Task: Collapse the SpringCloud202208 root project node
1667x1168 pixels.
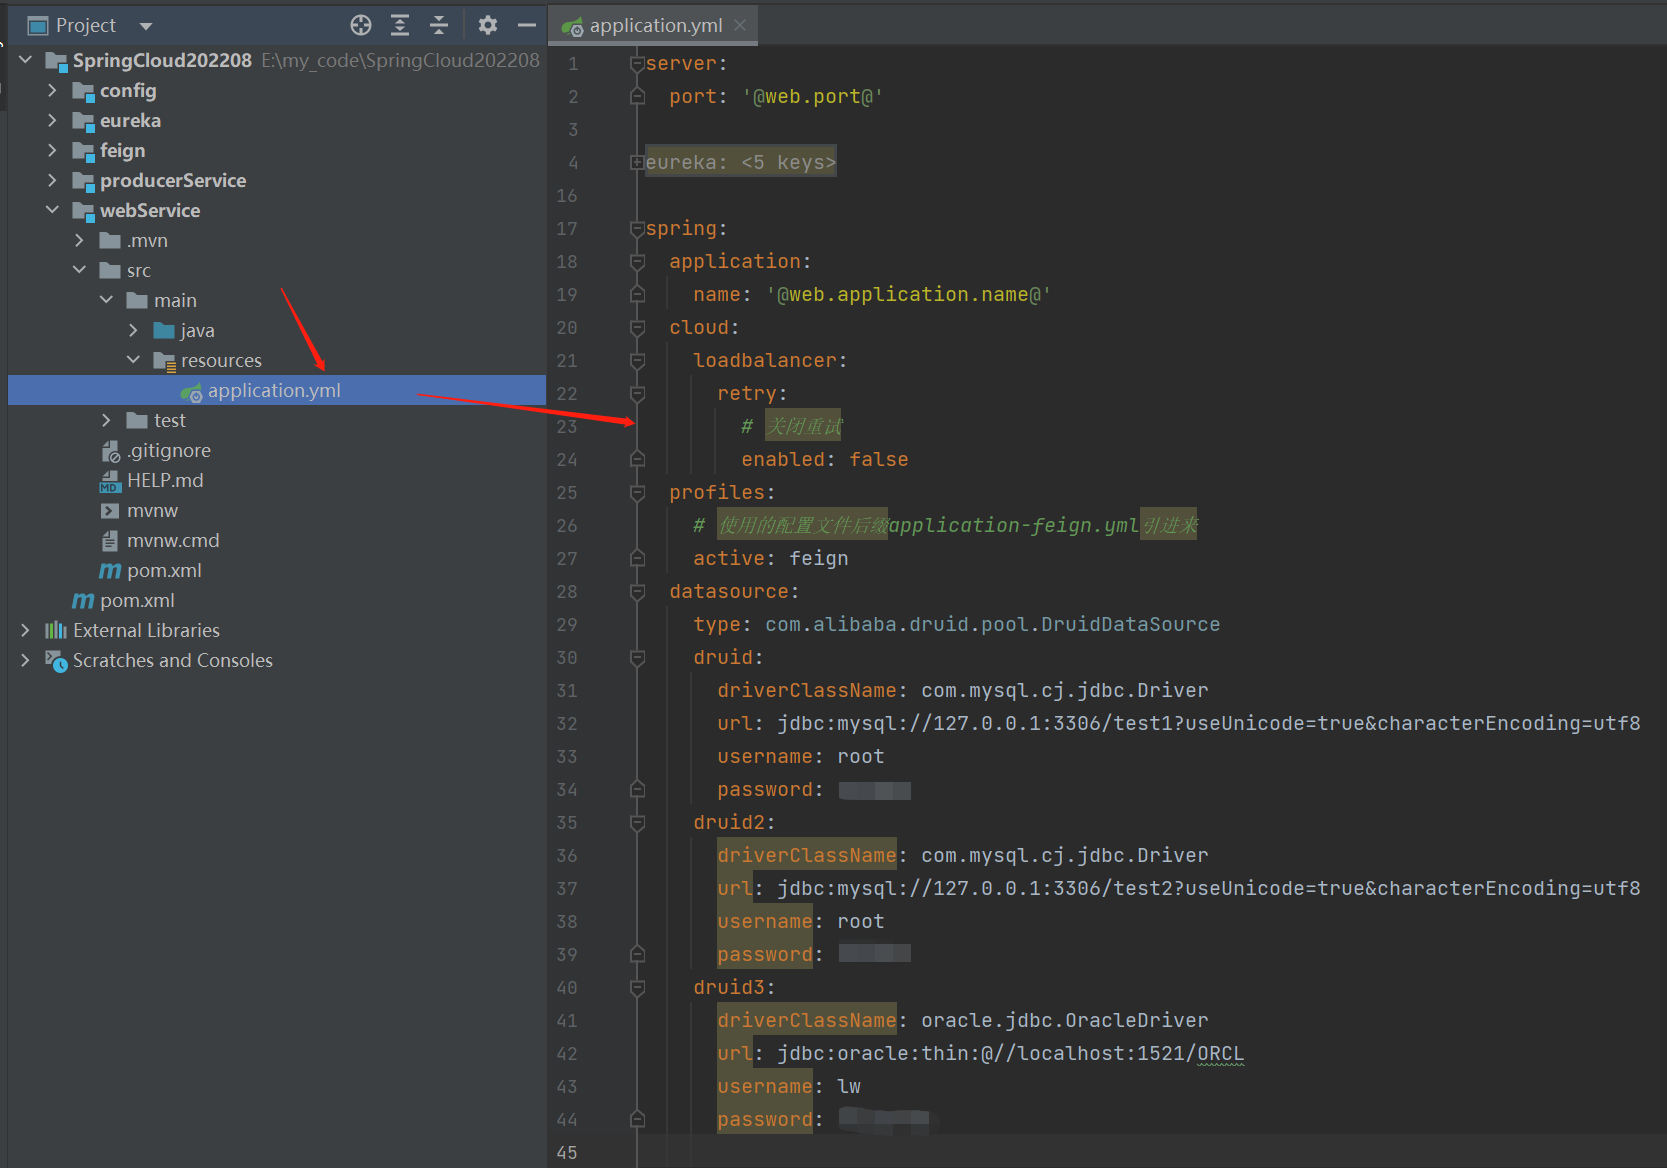Action: coord(26,60)
